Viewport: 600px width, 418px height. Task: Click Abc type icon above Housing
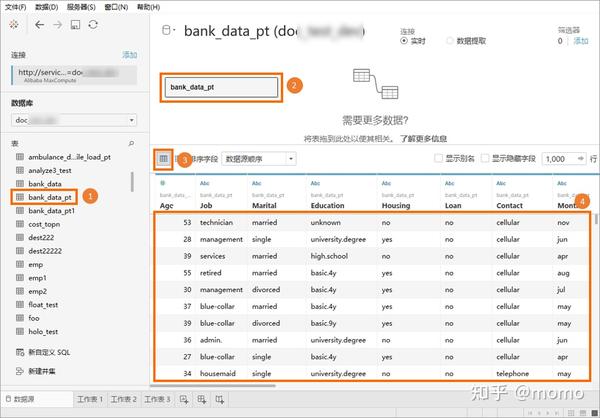(x=386, y=183)
